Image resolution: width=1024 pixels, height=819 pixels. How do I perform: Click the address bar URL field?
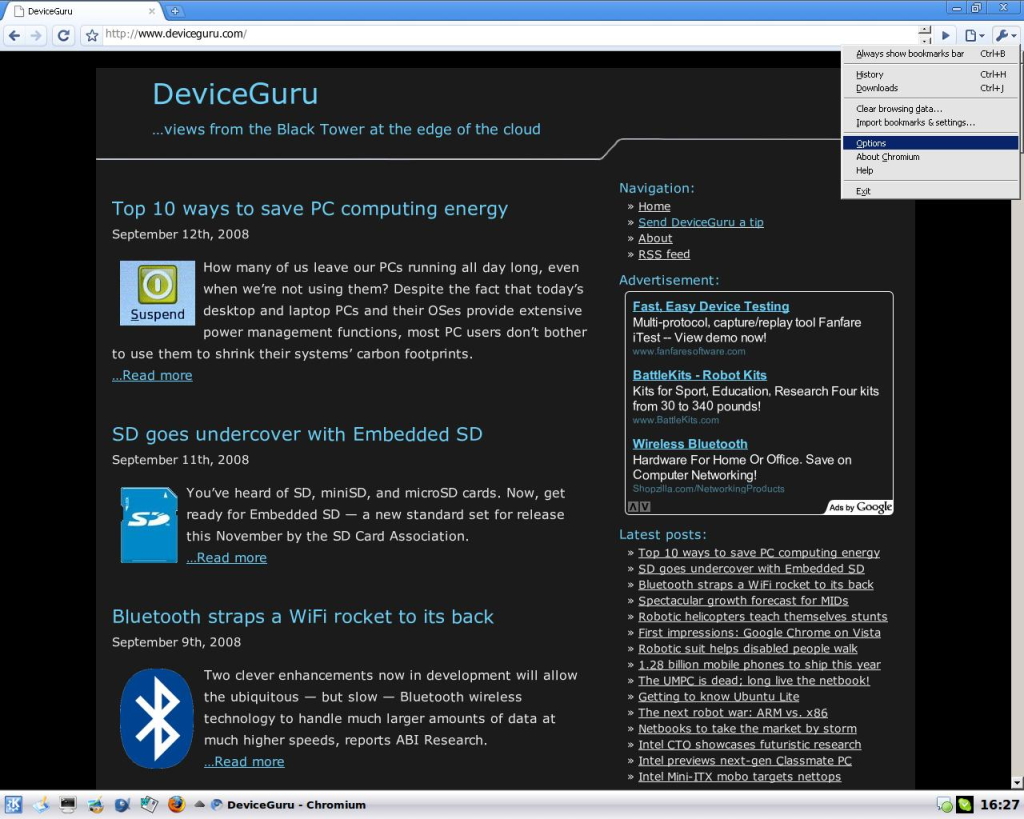[509, 34]
